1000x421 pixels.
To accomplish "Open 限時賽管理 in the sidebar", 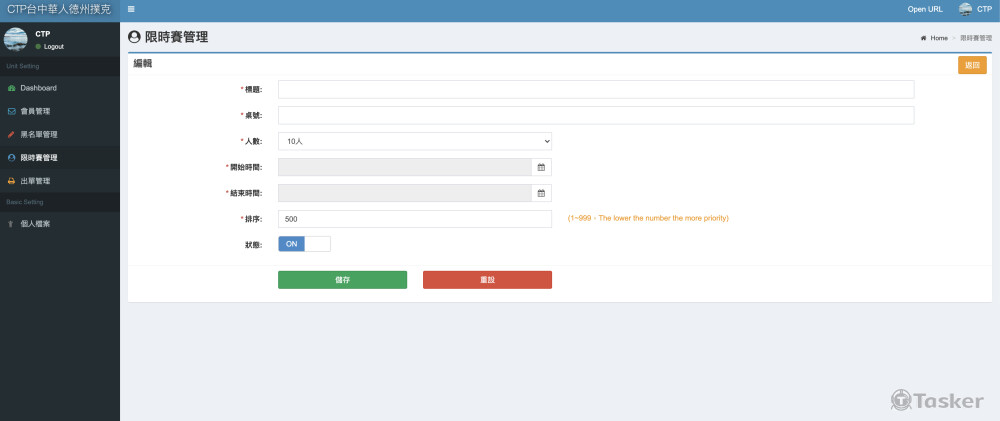I will coord(39,158).
